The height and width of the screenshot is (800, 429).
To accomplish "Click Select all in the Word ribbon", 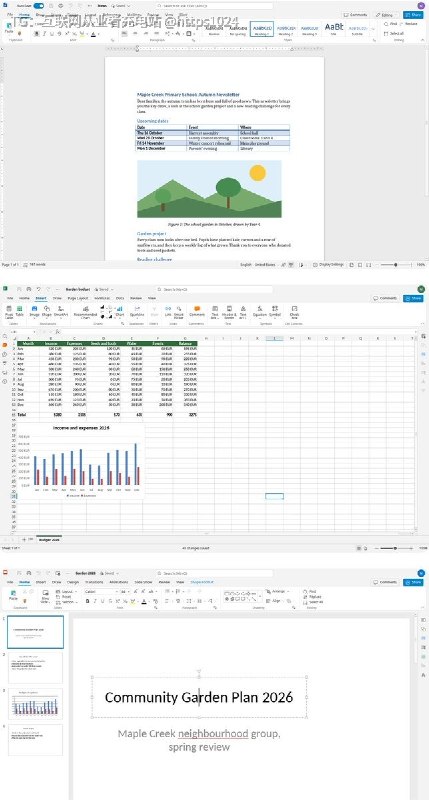I will tap(394, 33).
